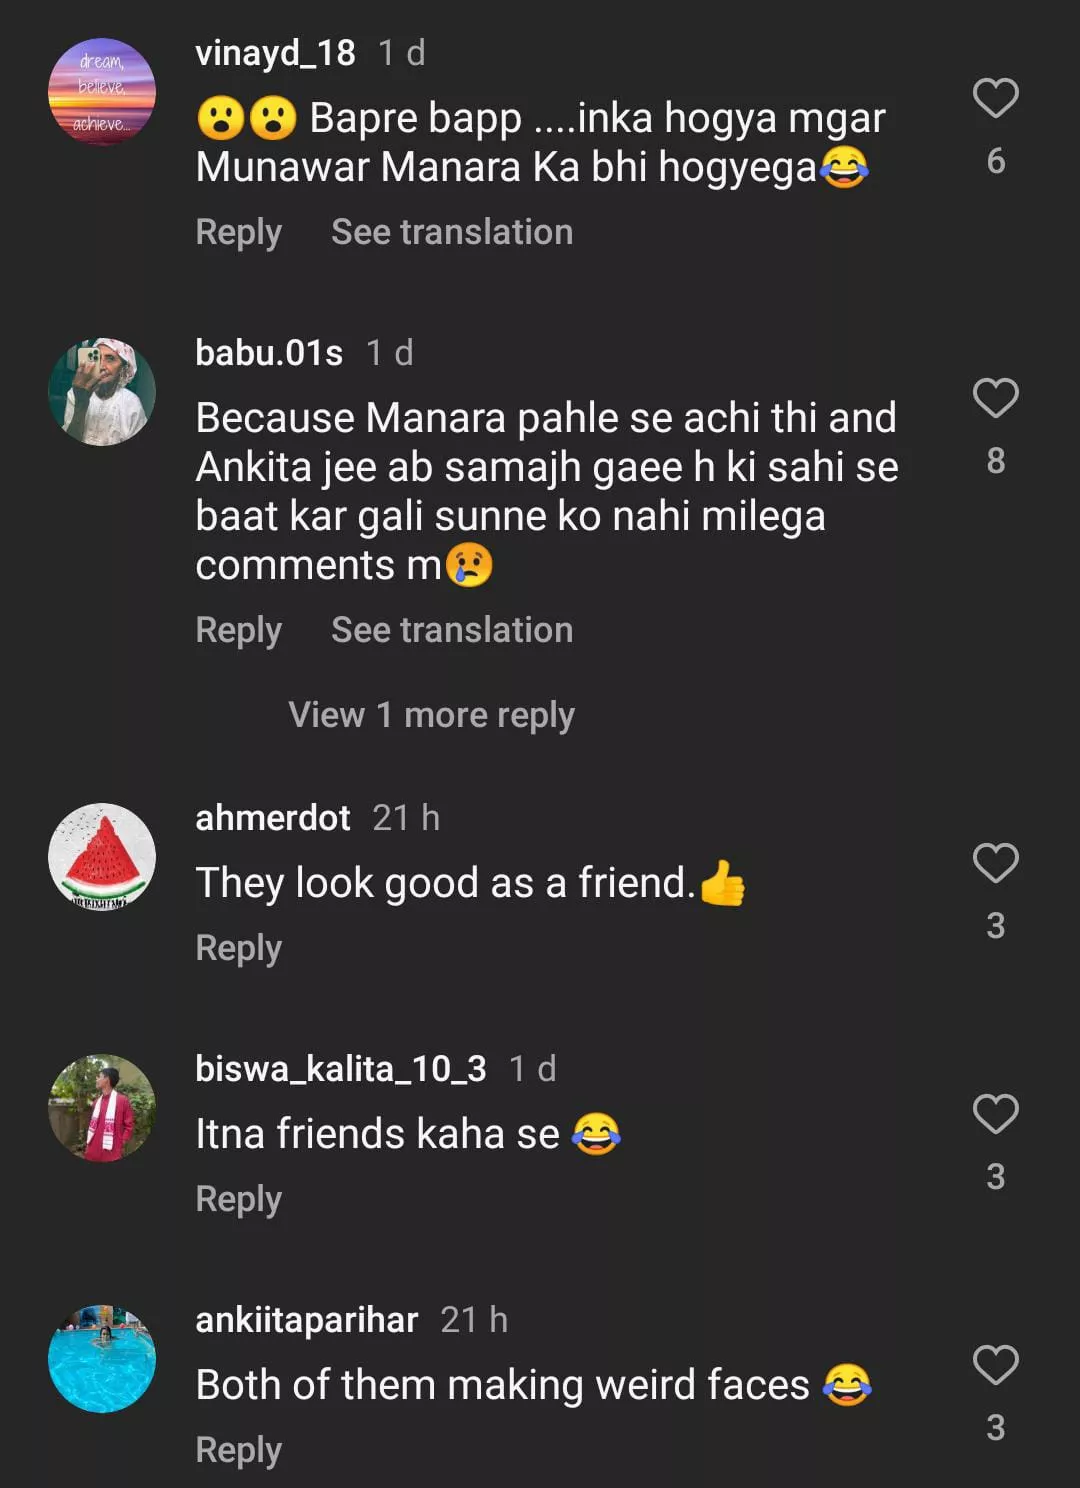1080x1488 pixels.
Task: Heart ankiitaparihar's comment about weird faces
Action: tap(995, 1365)
